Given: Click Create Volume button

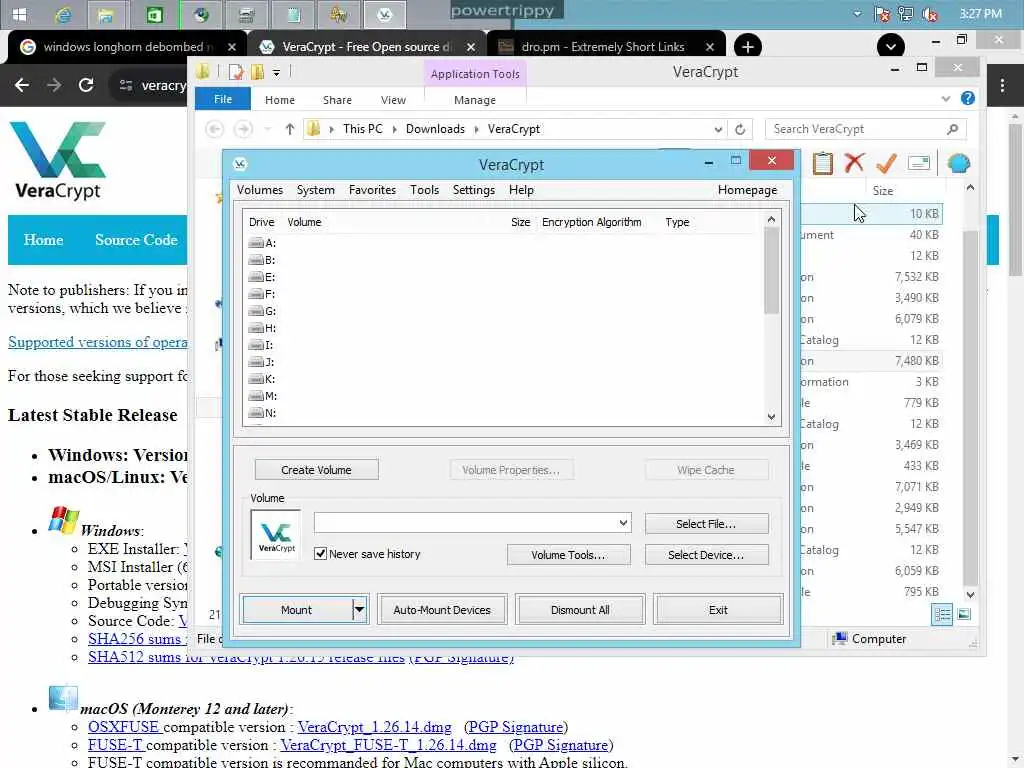Looking at the screenshot, I should (316, 470).
